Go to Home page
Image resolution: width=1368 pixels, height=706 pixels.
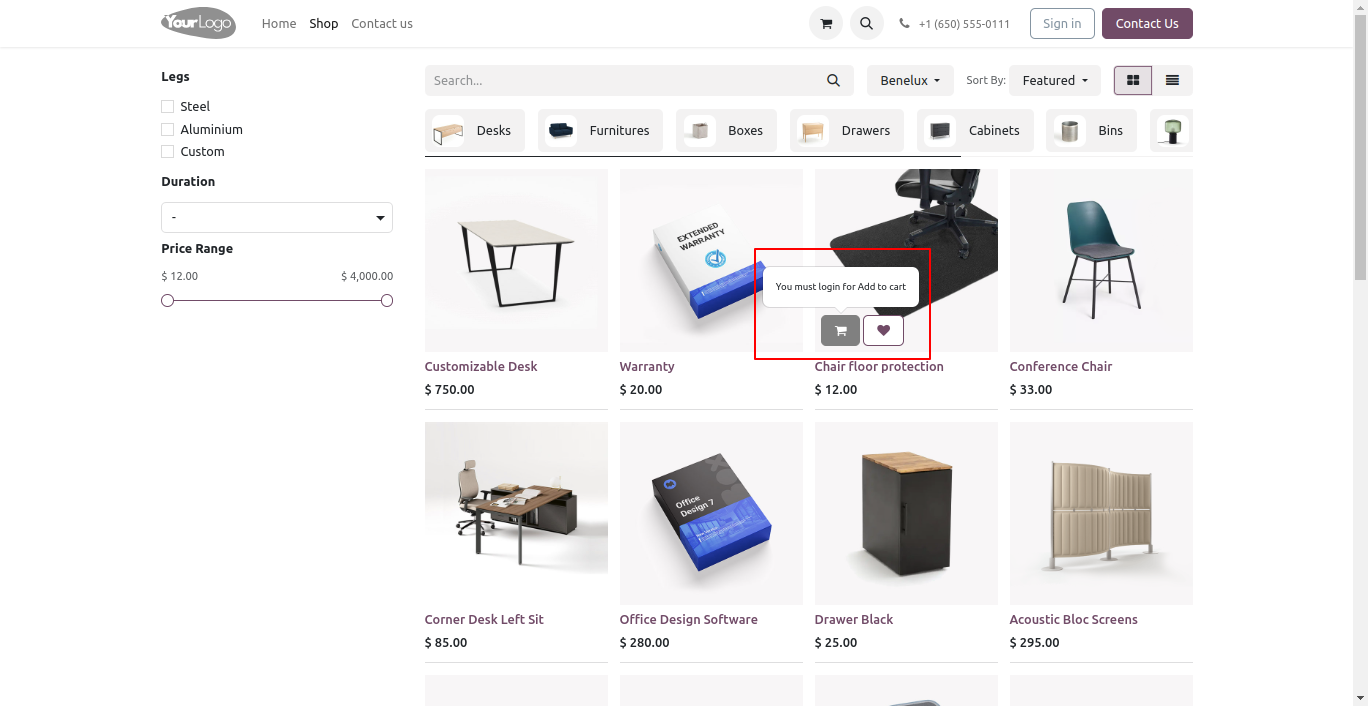279,23
